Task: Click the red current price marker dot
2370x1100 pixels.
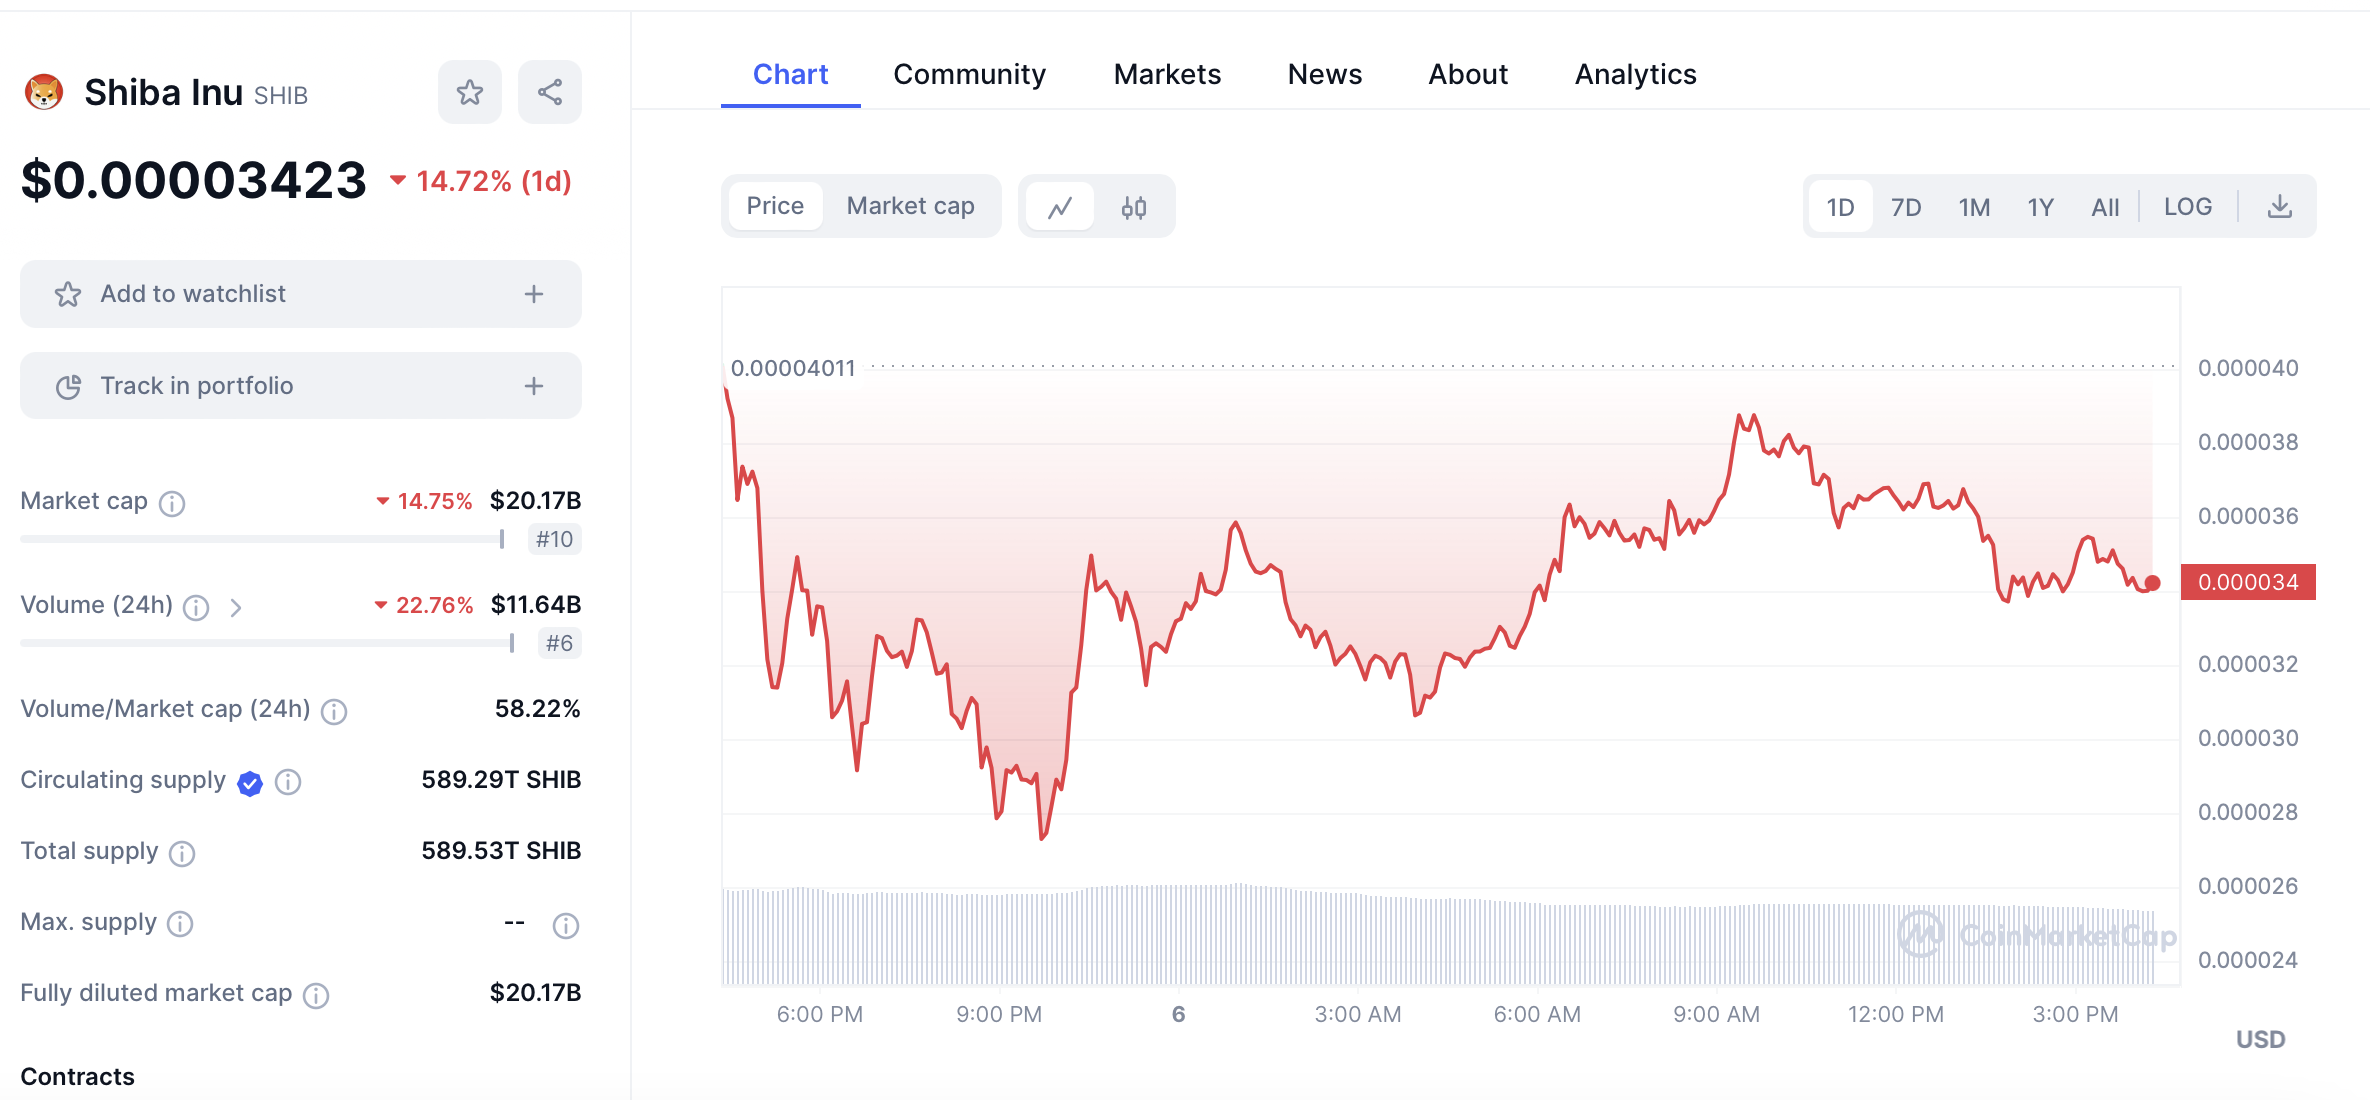Action: [x=2152, y=583]
